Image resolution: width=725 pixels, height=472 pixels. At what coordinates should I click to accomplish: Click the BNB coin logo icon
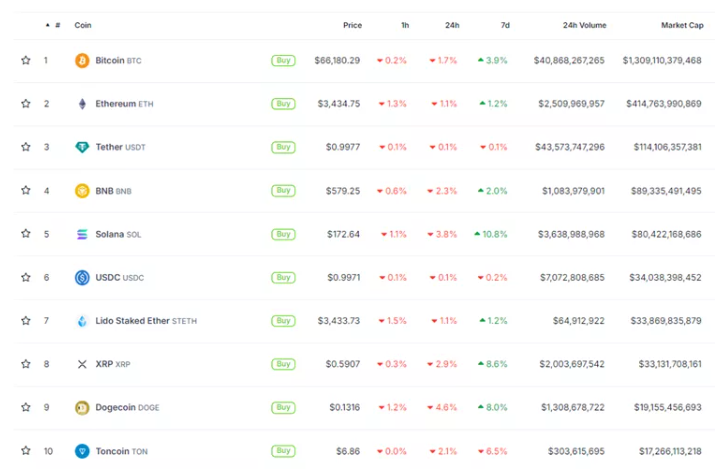82,191
